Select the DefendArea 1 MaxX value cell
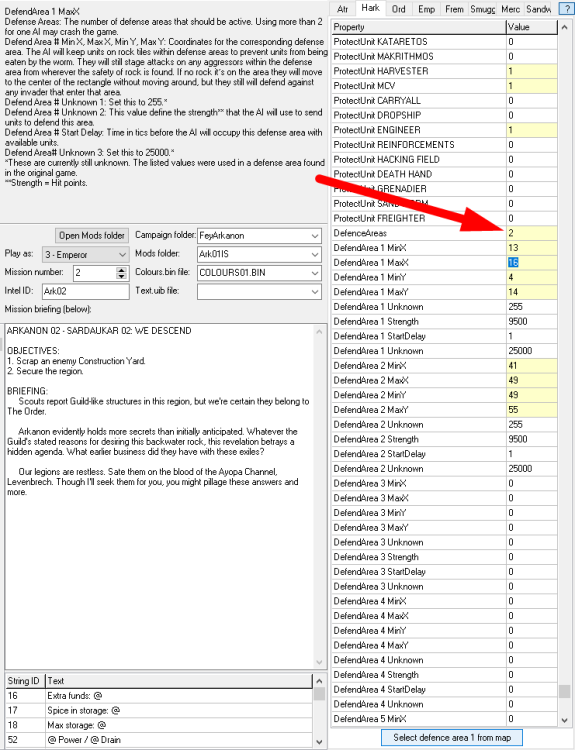Viewport: 575px width, 750px height. tap(531, 263)
